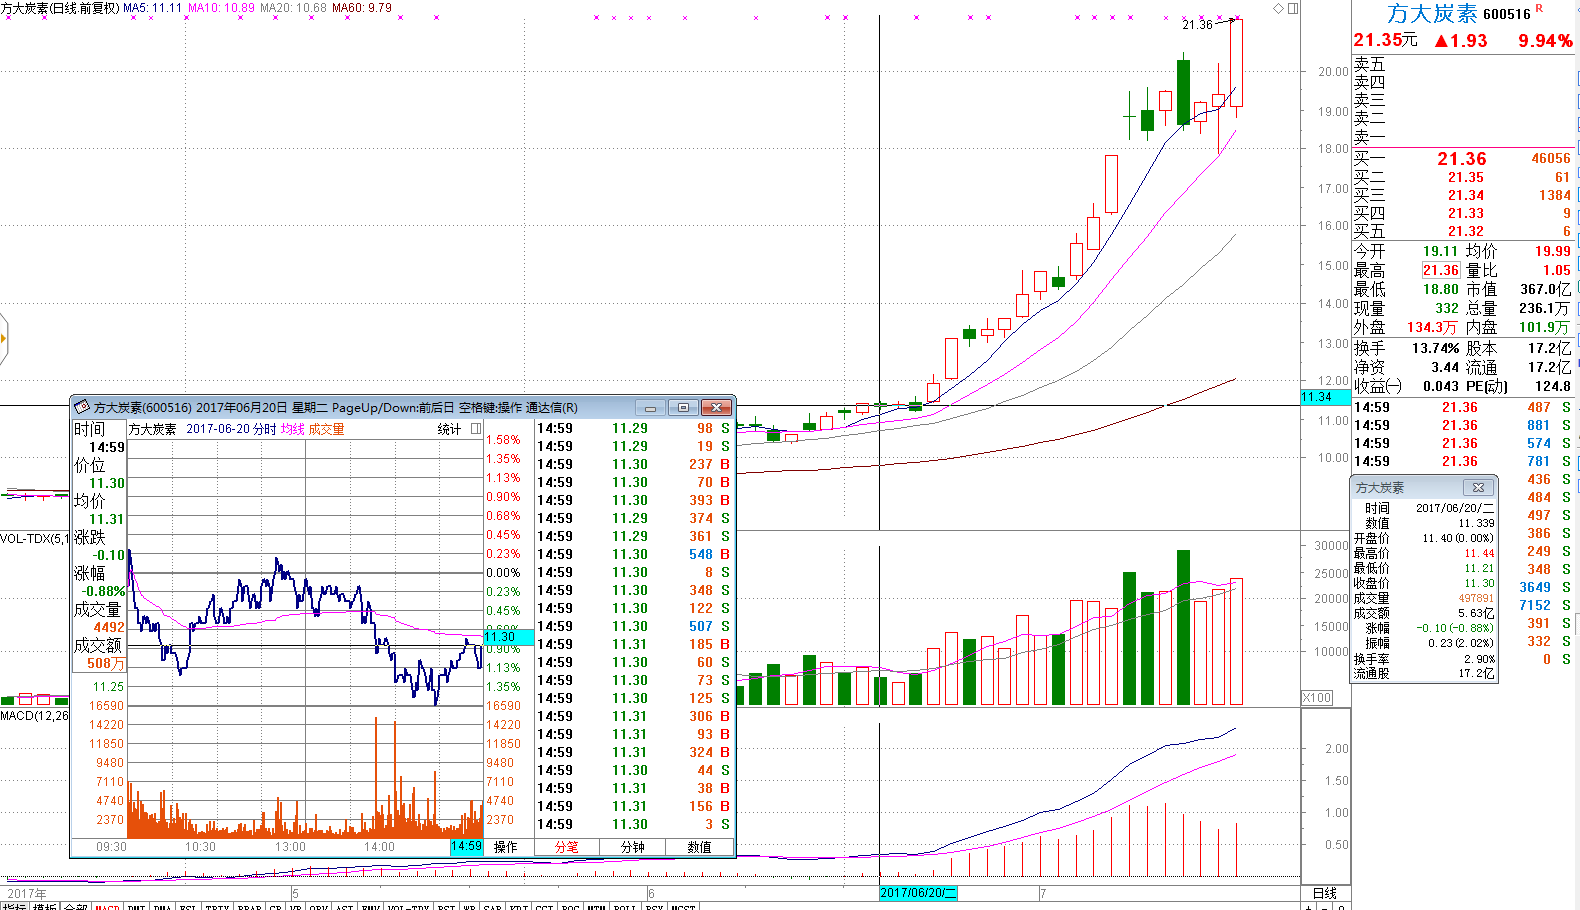Select the TRIX indicator tab
The height and width of the screenshot is (910, 1580).
(x=217, y=907)
